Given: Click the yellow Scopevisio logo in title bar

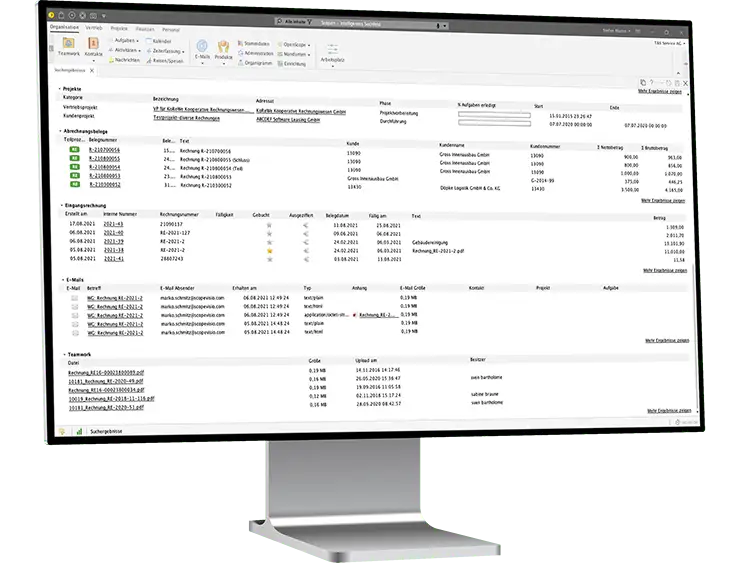Looking at the screenshot, I should pyautogui.click(x=51, y=16).
